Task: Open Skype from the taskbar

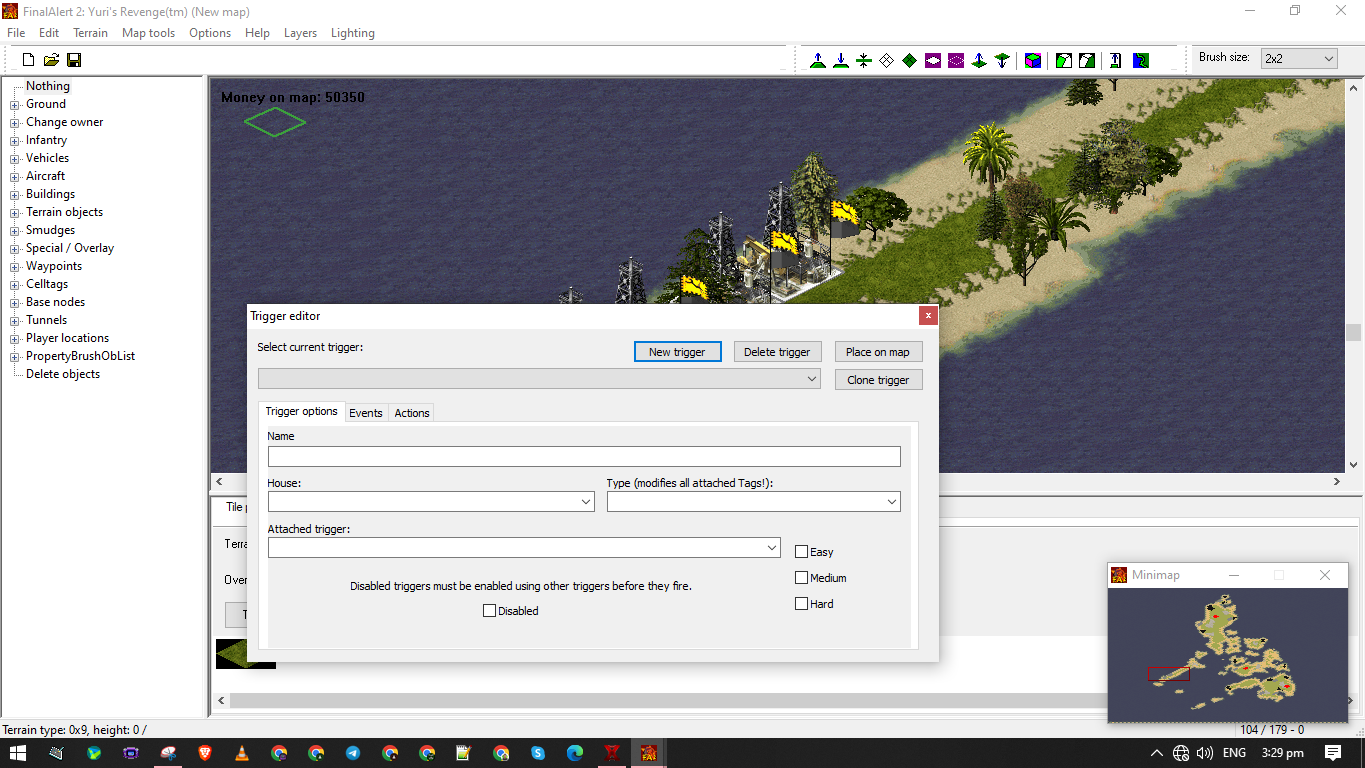Action: (x=538, y=753)
